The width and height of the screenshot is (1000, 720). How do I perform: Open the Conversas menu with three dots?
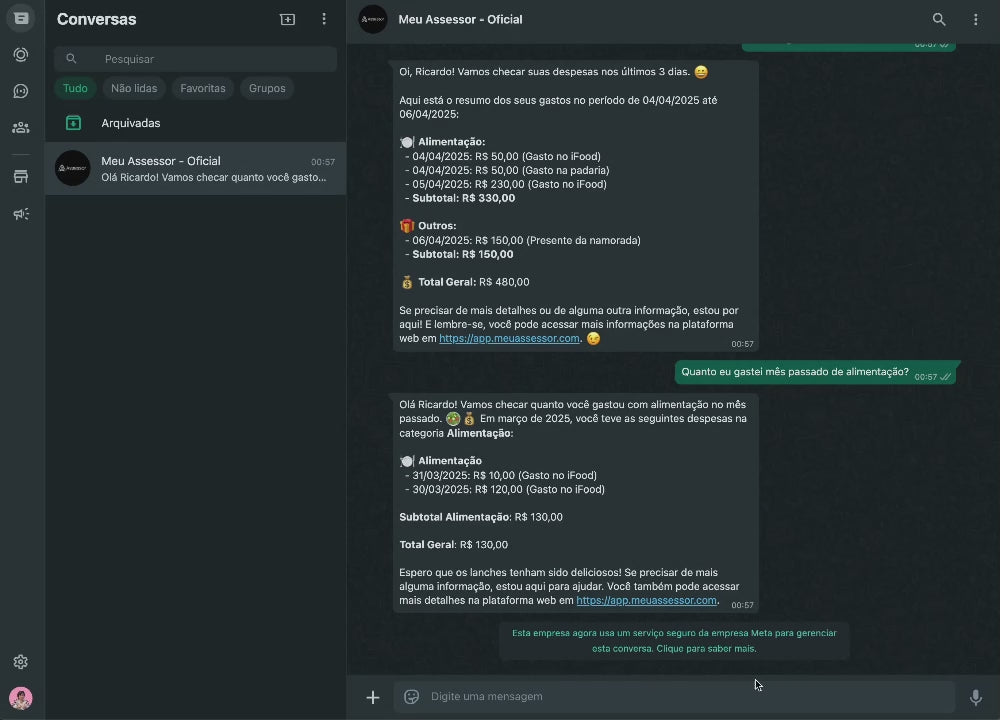[x=324, y=19]
